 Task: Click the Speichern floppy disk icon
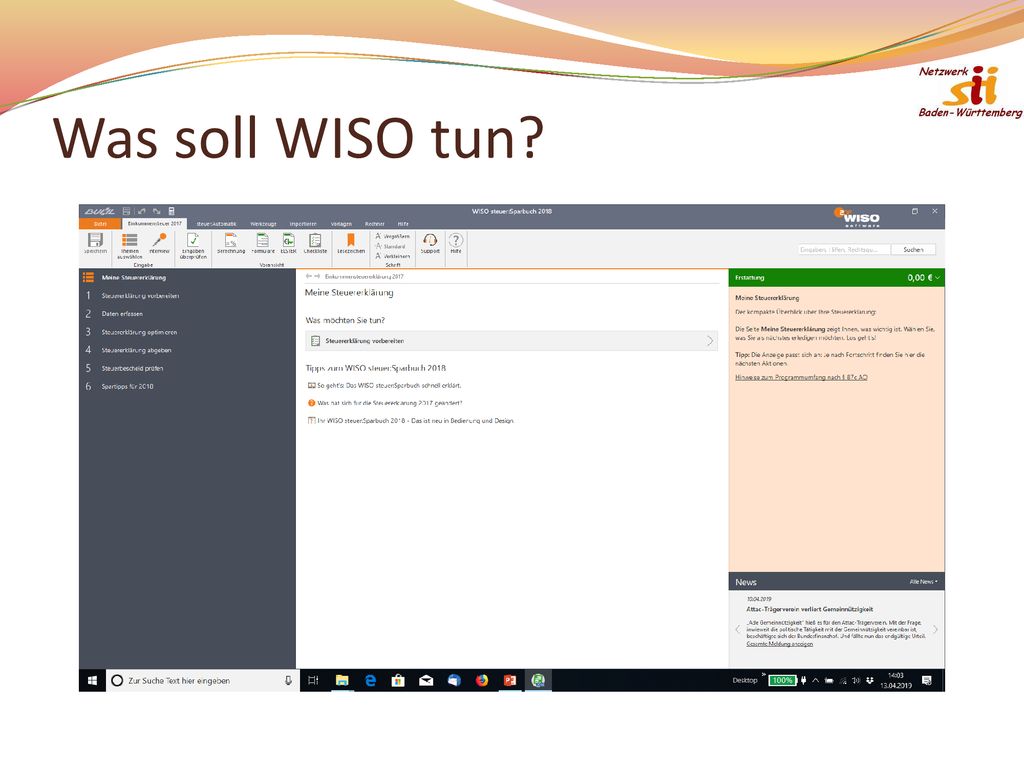(95, 240)
